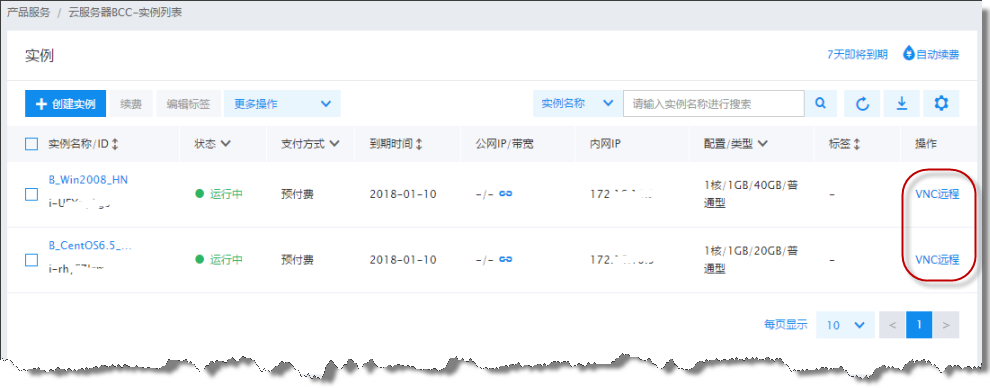Open the 自动续费 link

click(x=938, y=54)
